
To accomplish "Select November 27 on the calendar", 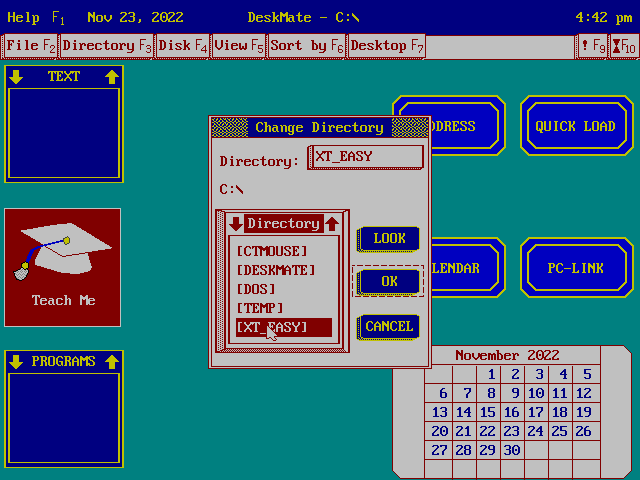I will (440, 450).
